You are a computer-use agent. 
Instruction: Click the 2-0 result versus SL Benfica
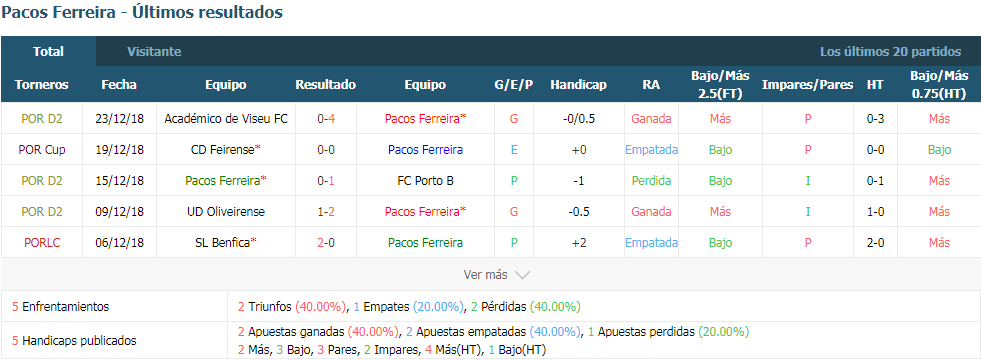point(325,243)
